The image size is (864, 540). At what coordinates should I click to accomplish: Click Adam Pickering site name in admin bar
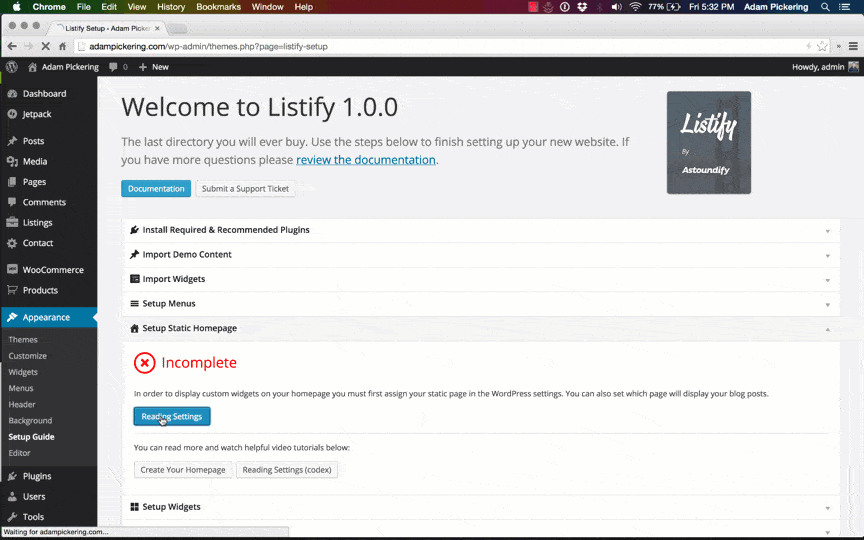coord(63,67)
